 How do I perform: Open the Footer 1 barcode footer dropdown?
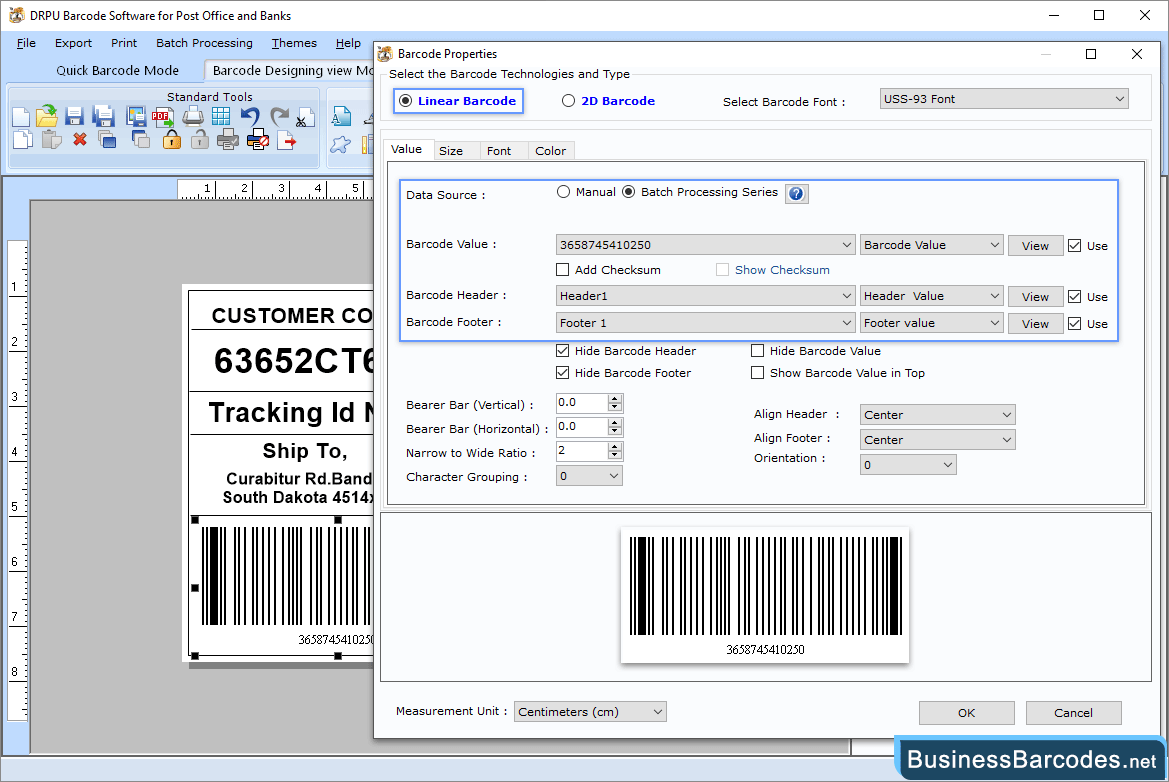click(705, 323)
